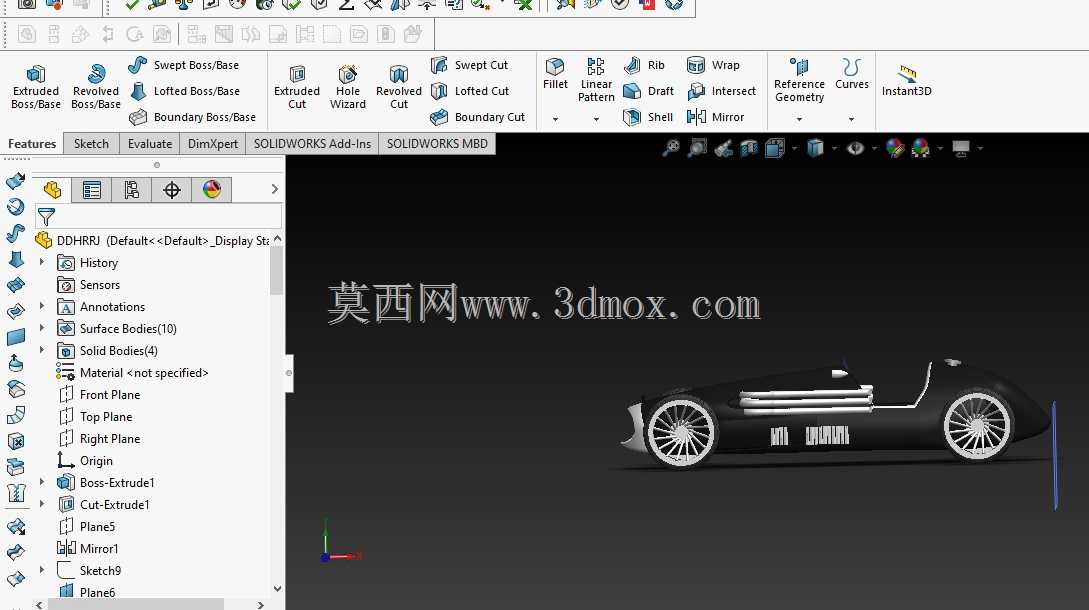Image resolution: width=1089 pixels, height=610 pixels.
Task: Expand the History folder
Action: (x=42, y=262)
